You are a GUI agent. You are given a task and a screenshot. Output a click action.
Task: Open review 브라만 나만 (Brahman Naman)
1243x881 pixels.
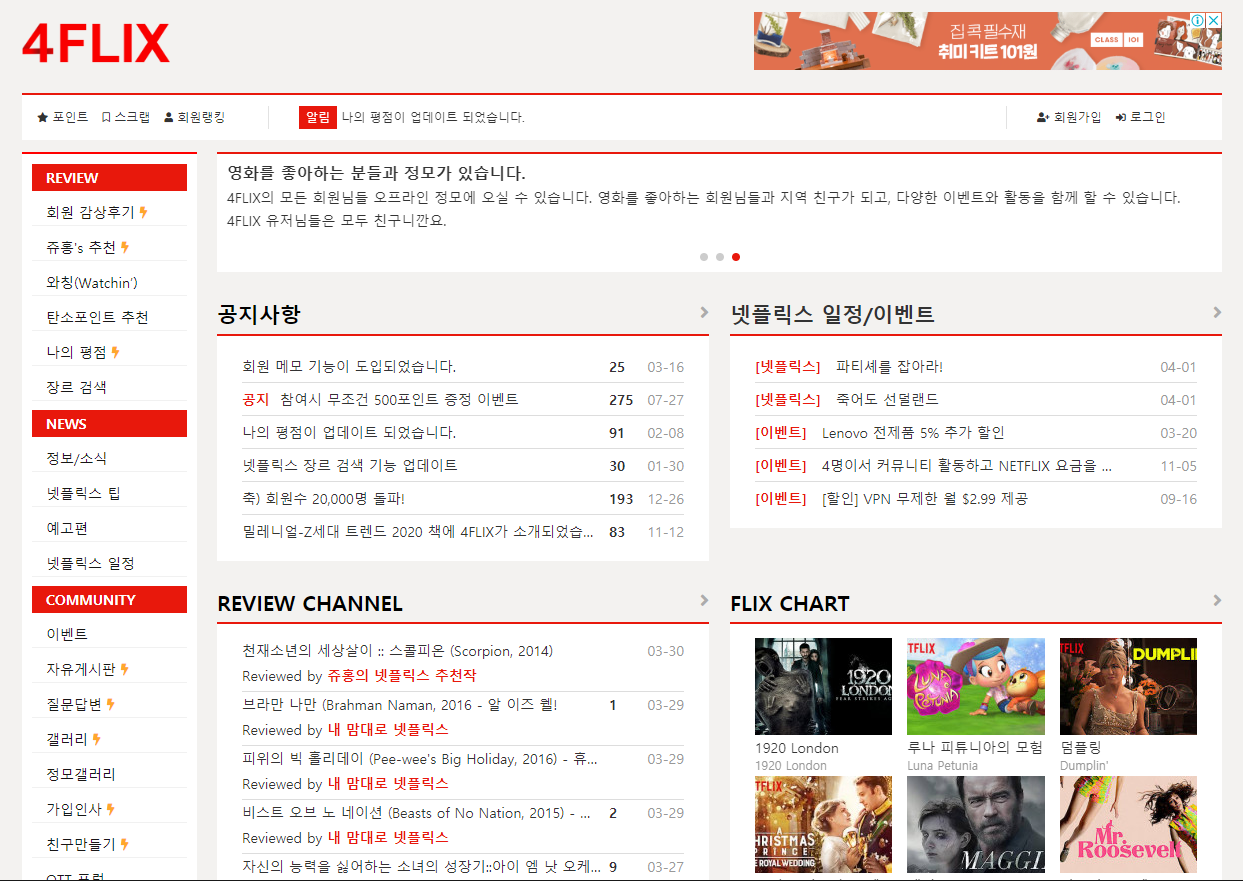pyautogui.click(x=400, y=705)
